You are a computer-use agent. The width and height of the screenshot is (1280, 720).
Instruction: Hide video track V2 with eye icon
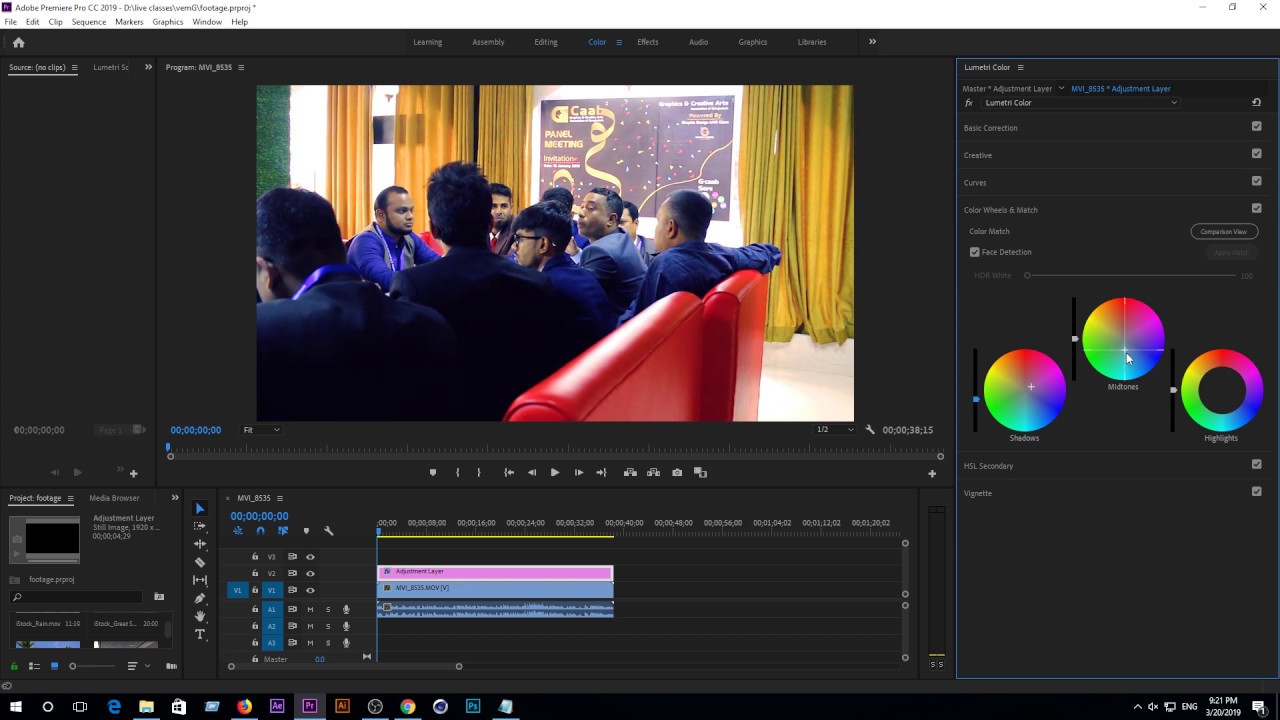point(310,574)
